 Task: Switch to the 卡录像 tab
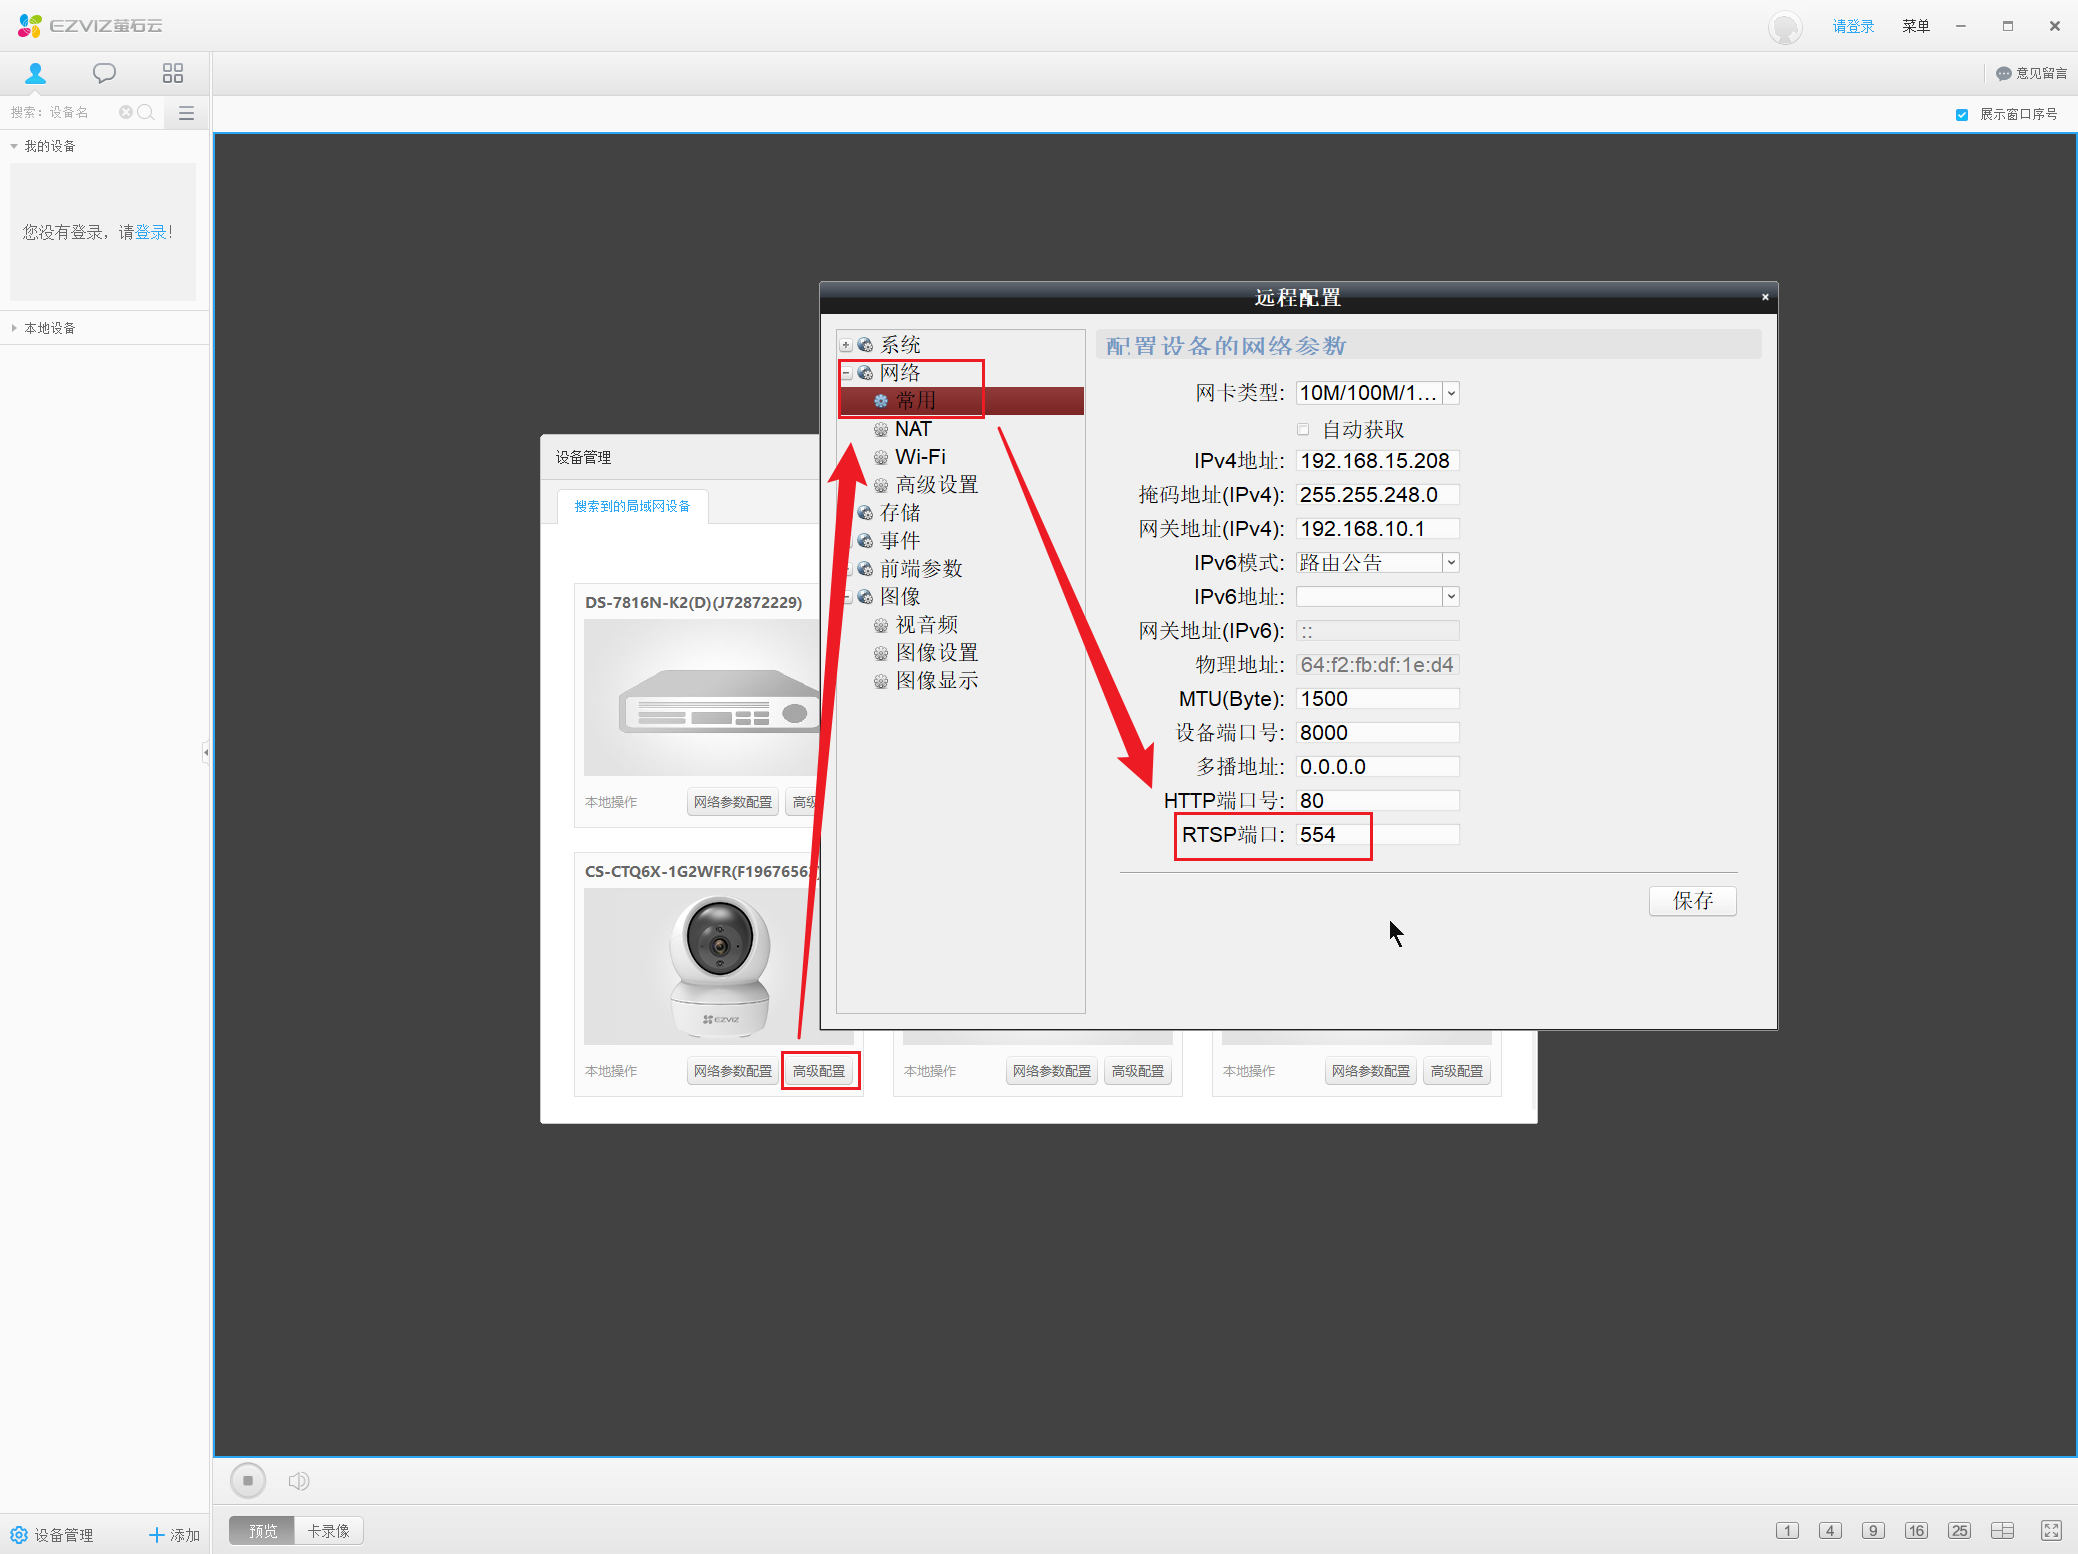tap(328, 1531)
